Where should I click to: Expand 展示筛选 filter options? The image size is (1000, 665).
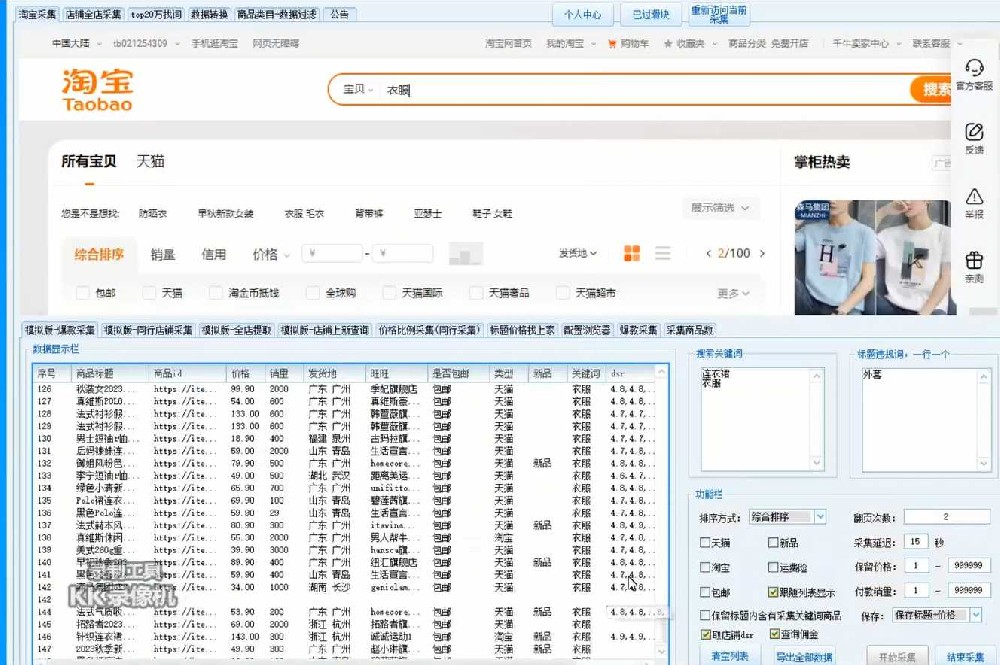(x=720, y=208)
